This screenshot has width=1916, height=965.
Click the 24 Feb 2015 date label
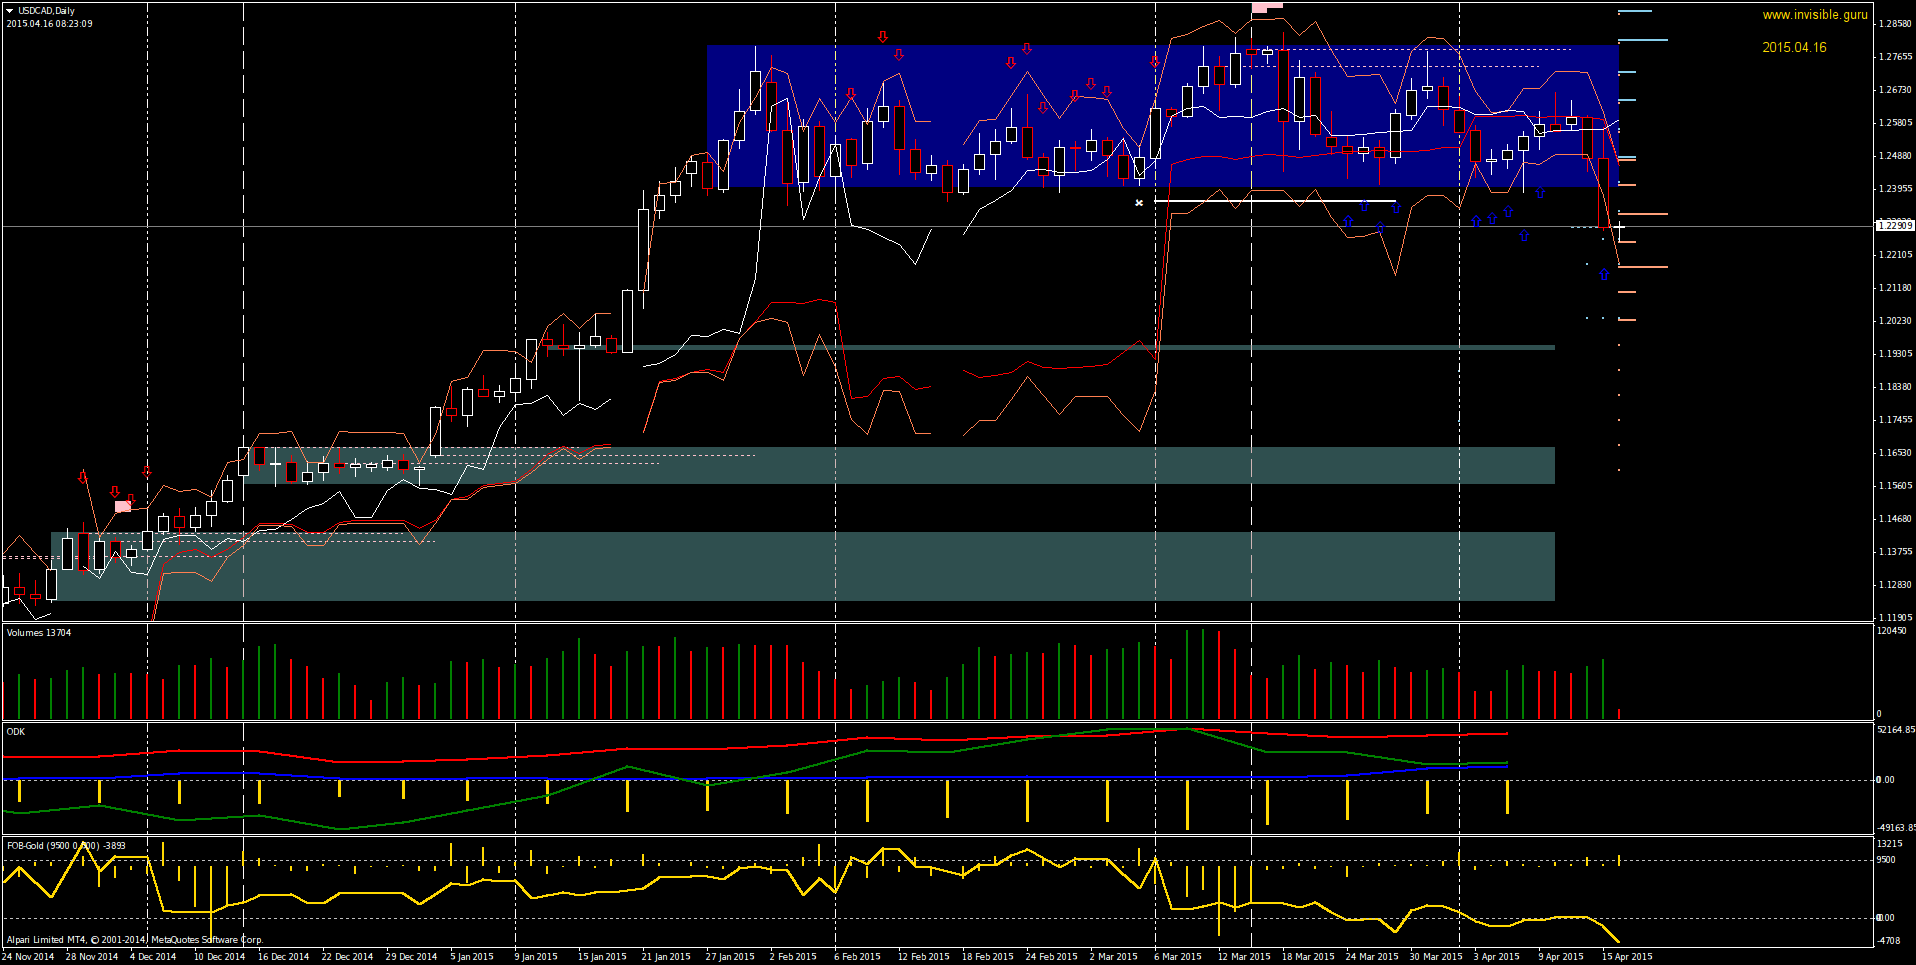1052,957
